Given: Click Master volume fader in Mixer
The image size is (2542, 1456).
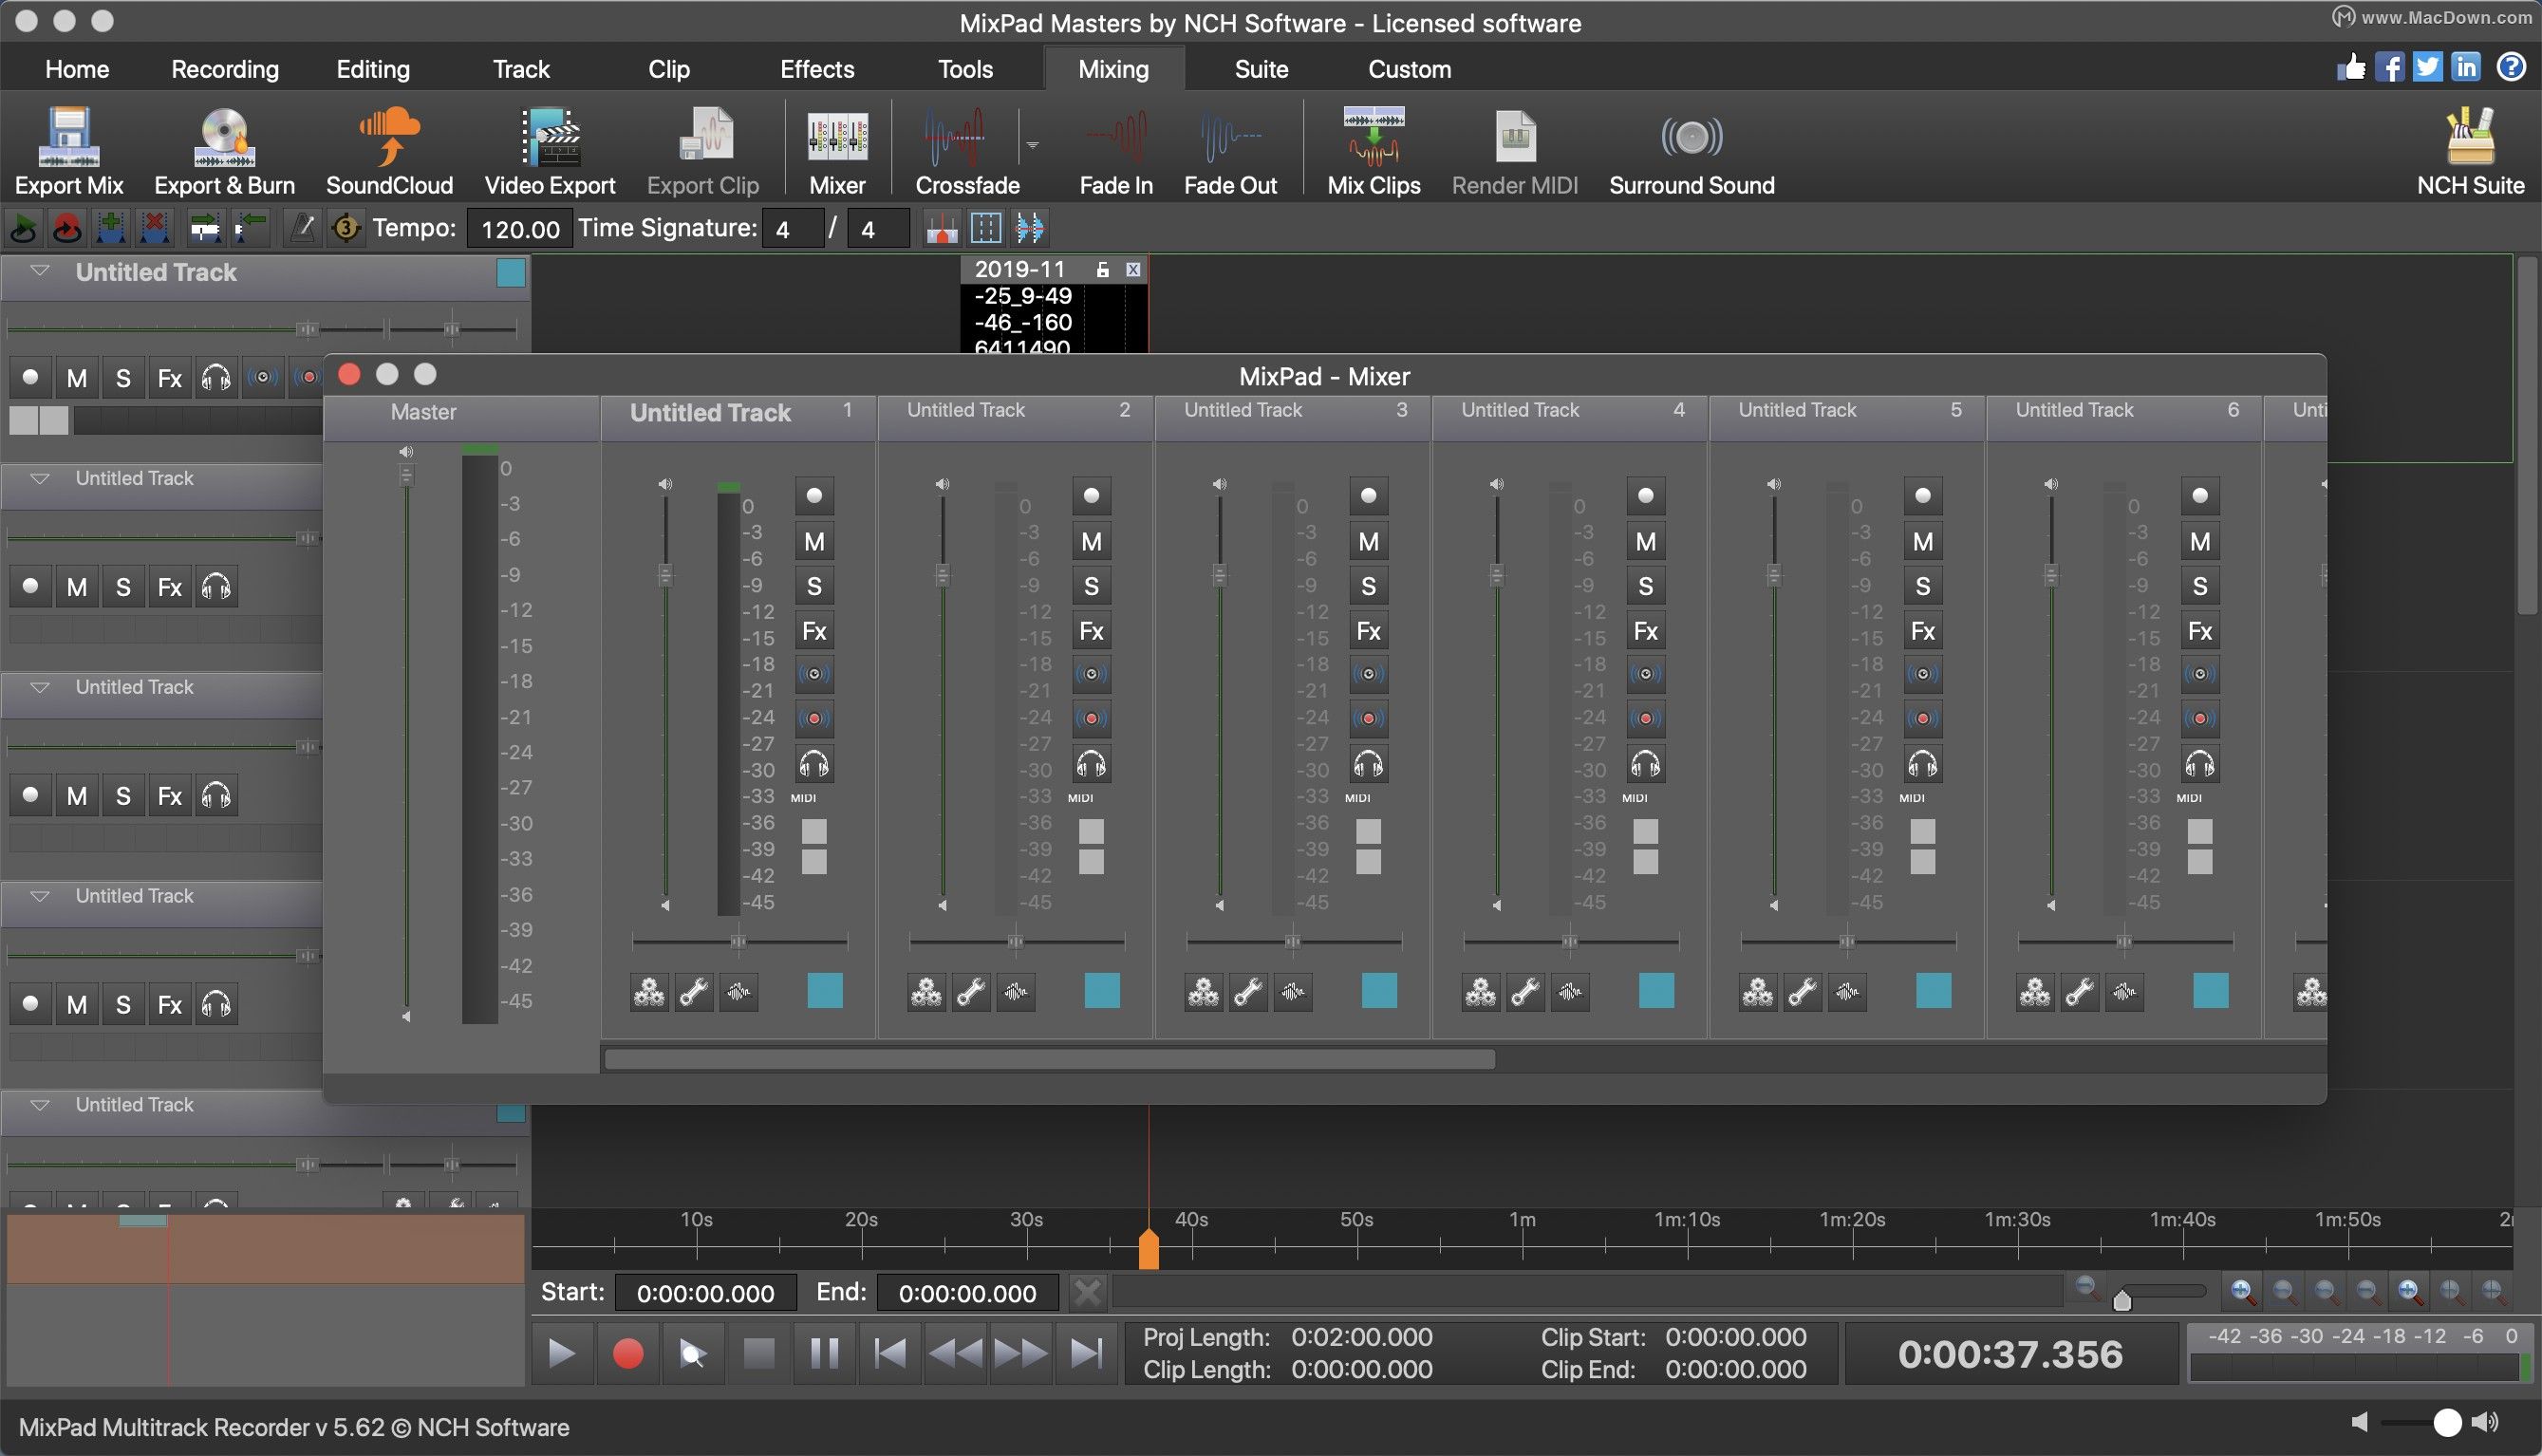Looking at the screenshot, I should click(406, 476).
